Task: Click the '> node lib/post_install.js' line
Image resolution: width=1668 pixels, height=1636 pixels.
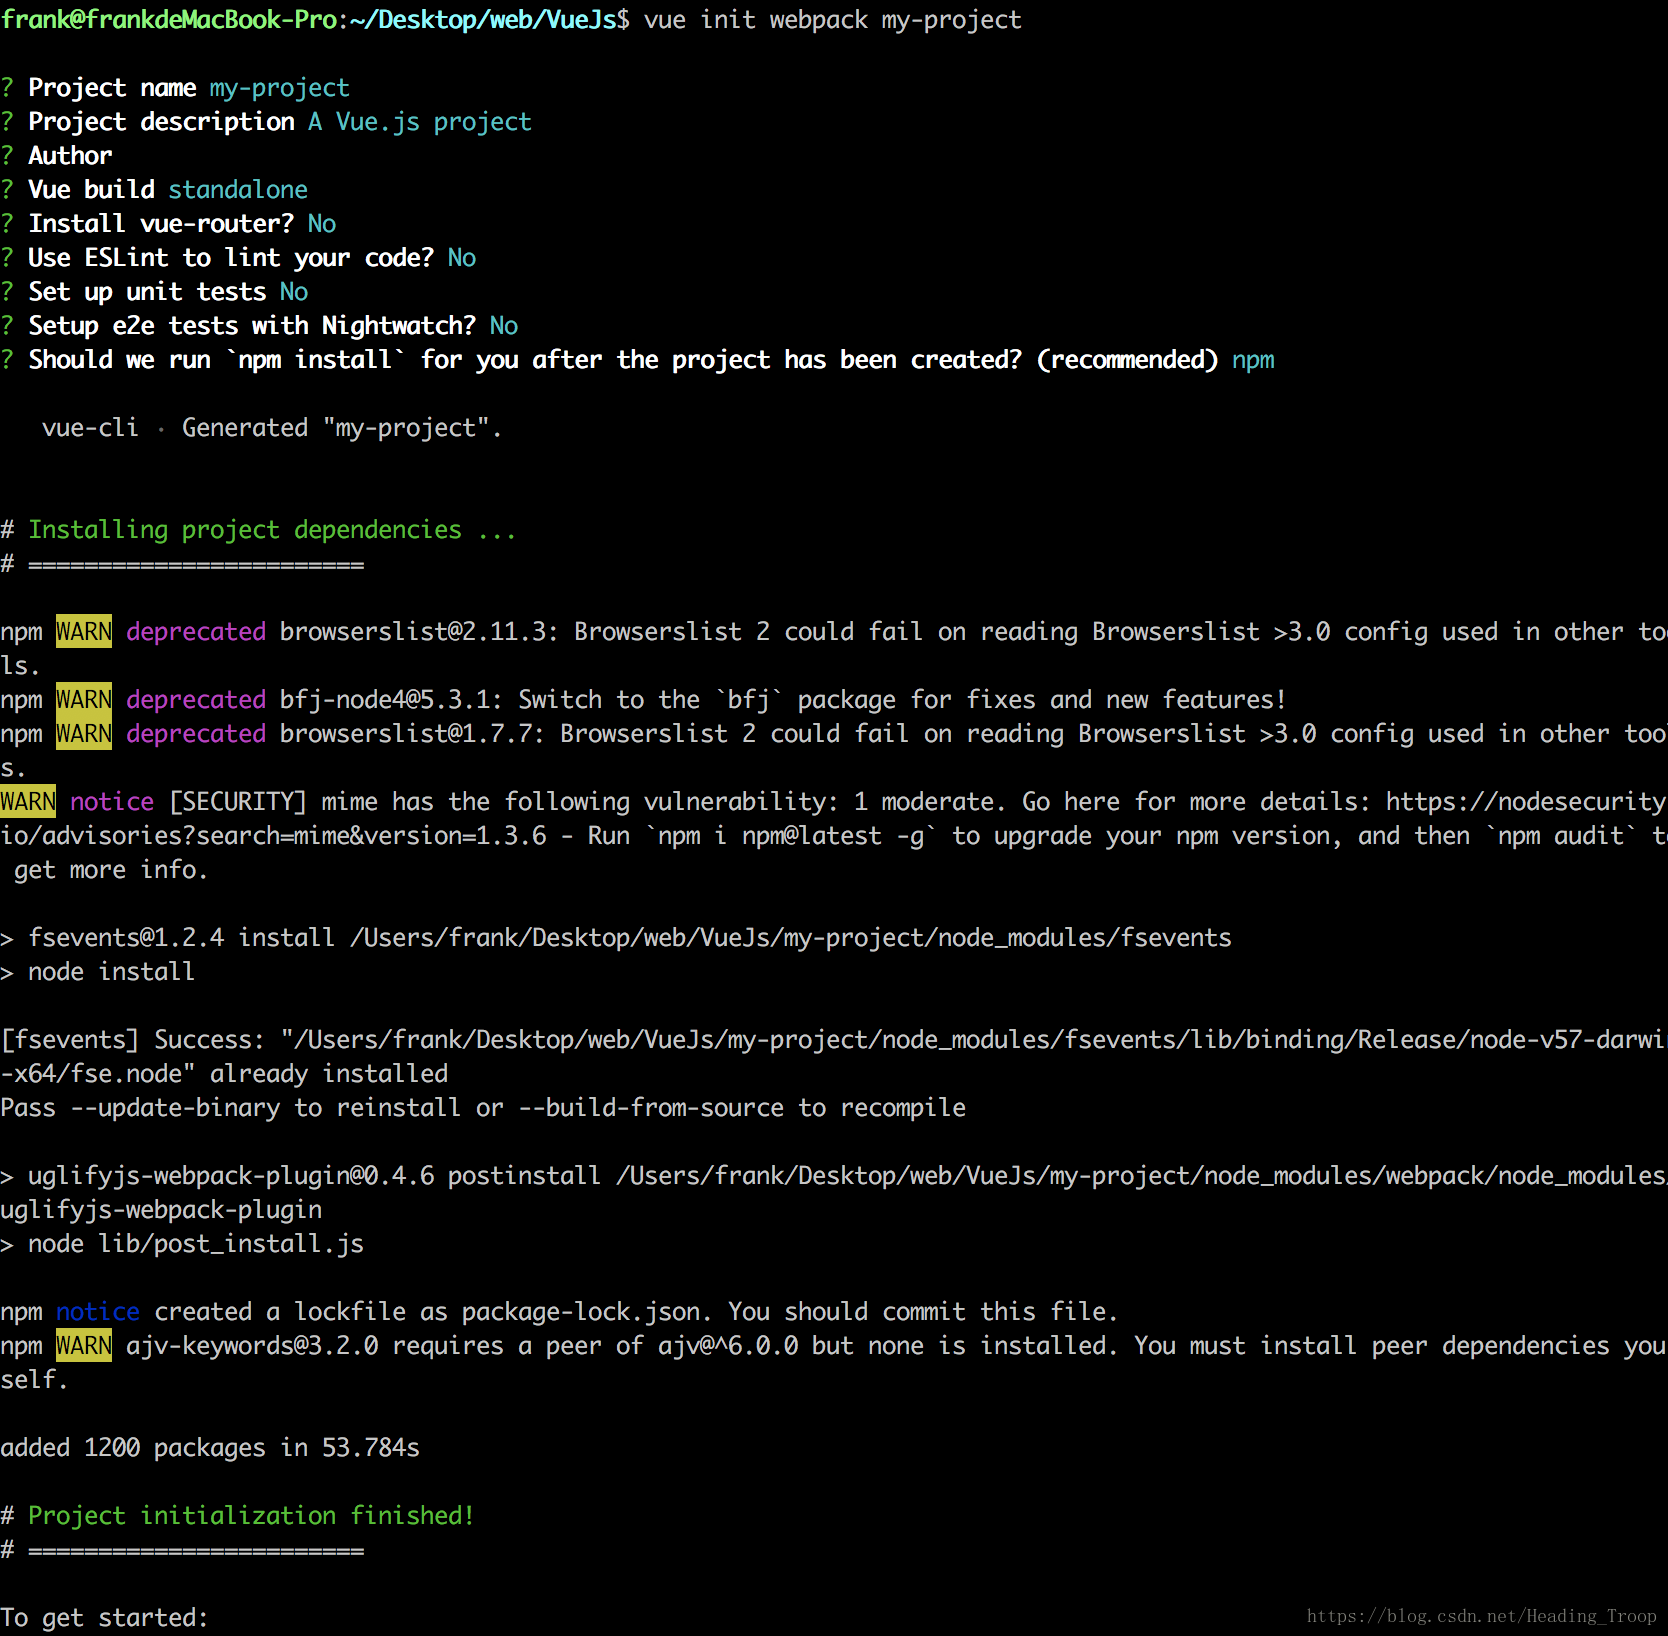Action: [182, 1244]
